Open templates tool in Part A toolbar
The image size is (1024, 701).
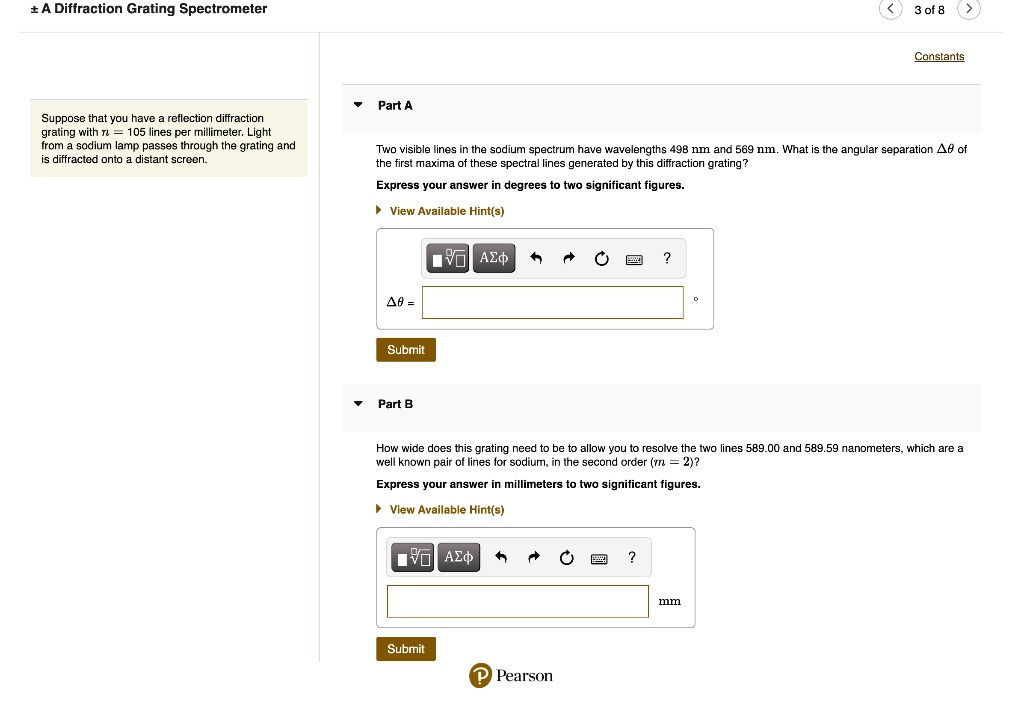448,259
